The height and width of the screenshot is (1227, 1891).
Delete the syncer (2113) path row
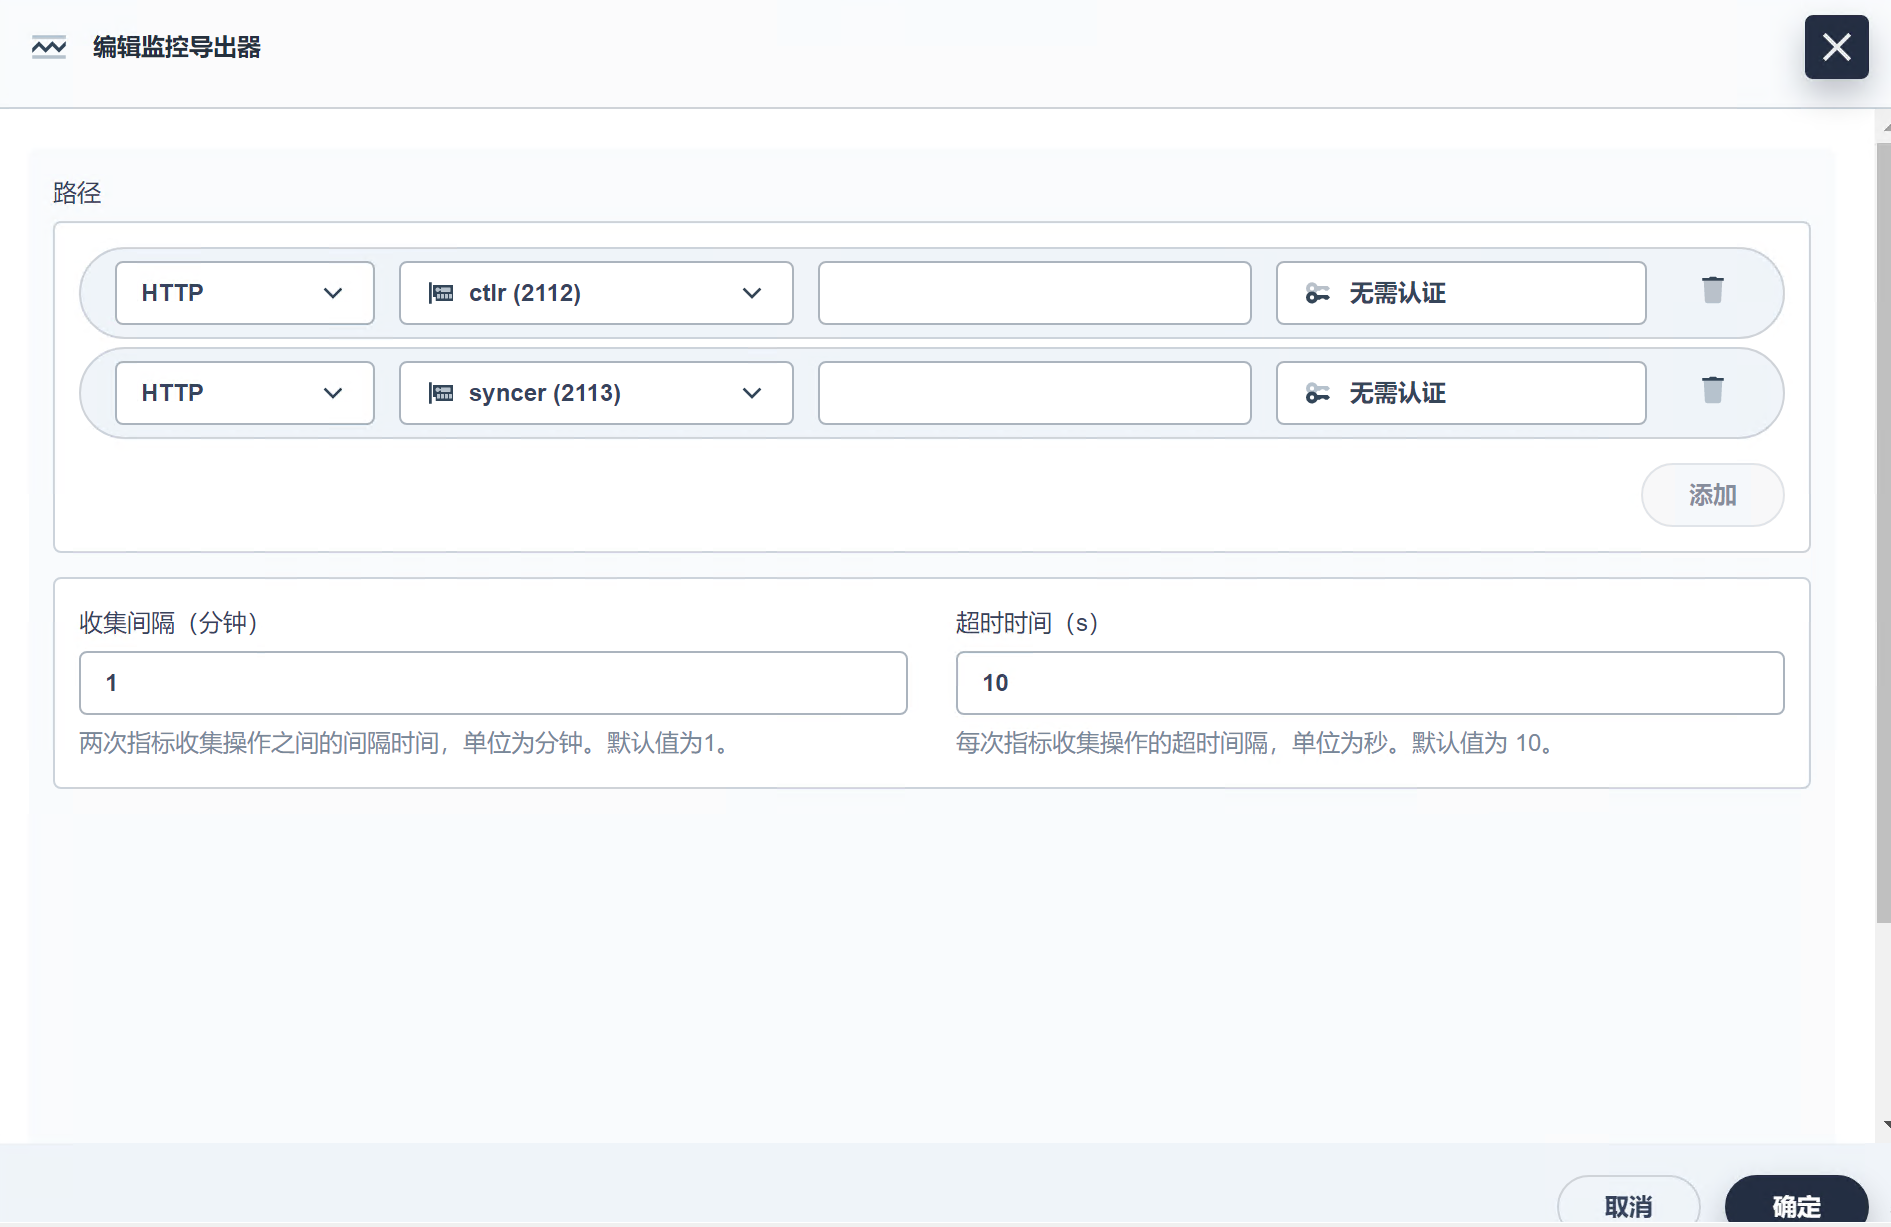click(1713, 390)
